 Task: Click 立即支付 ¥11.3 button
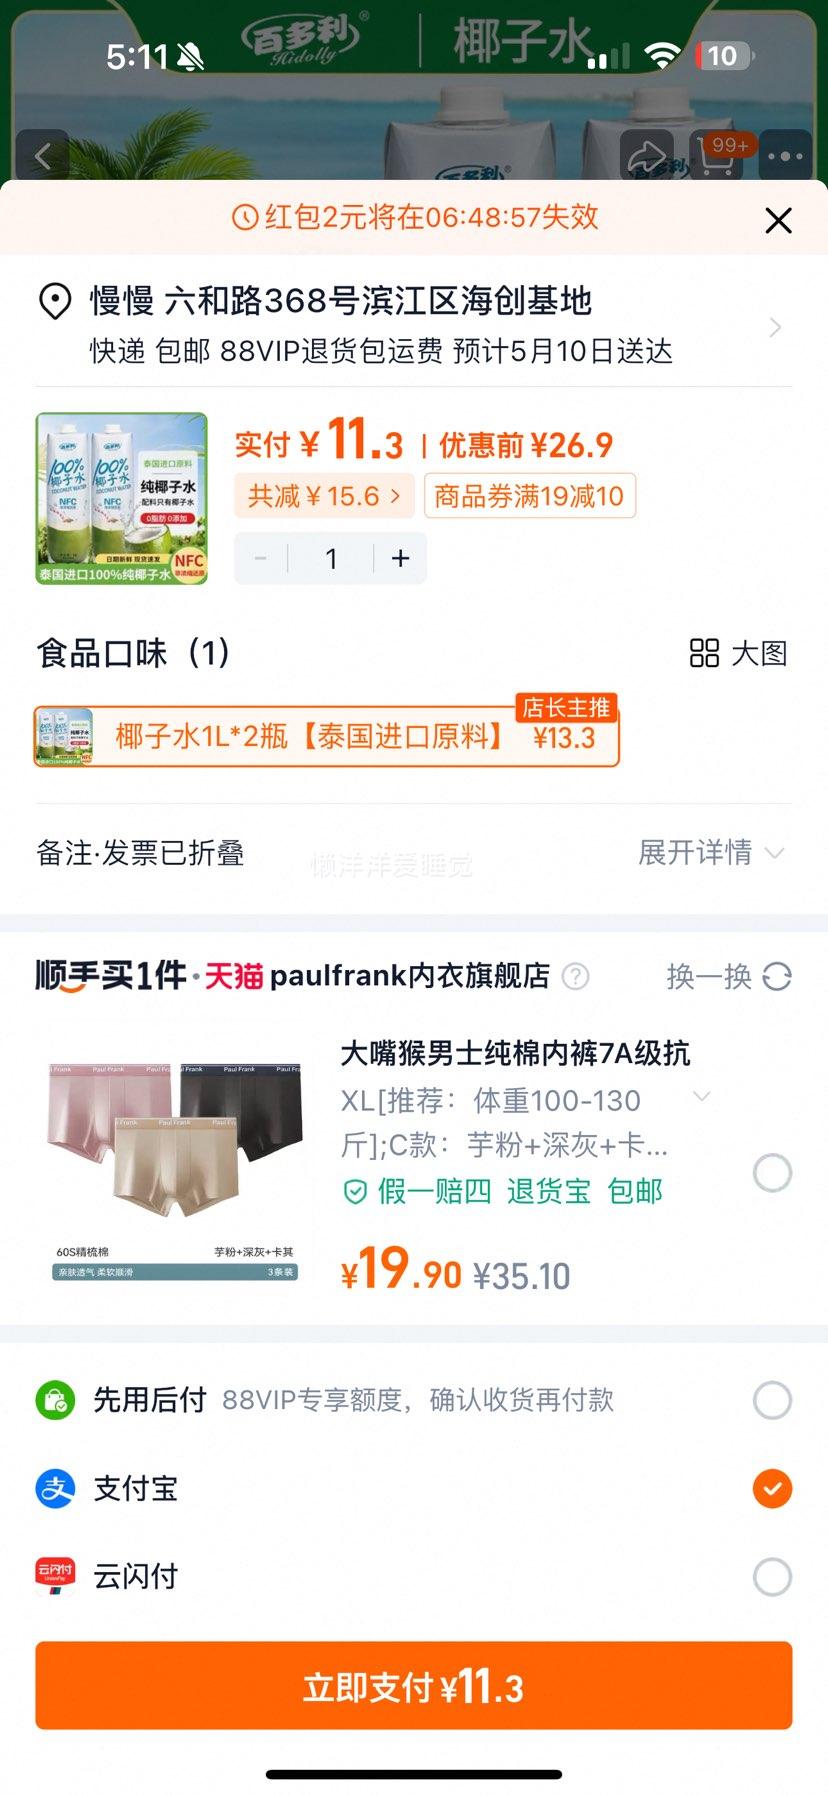click(x=414, y=1685)
